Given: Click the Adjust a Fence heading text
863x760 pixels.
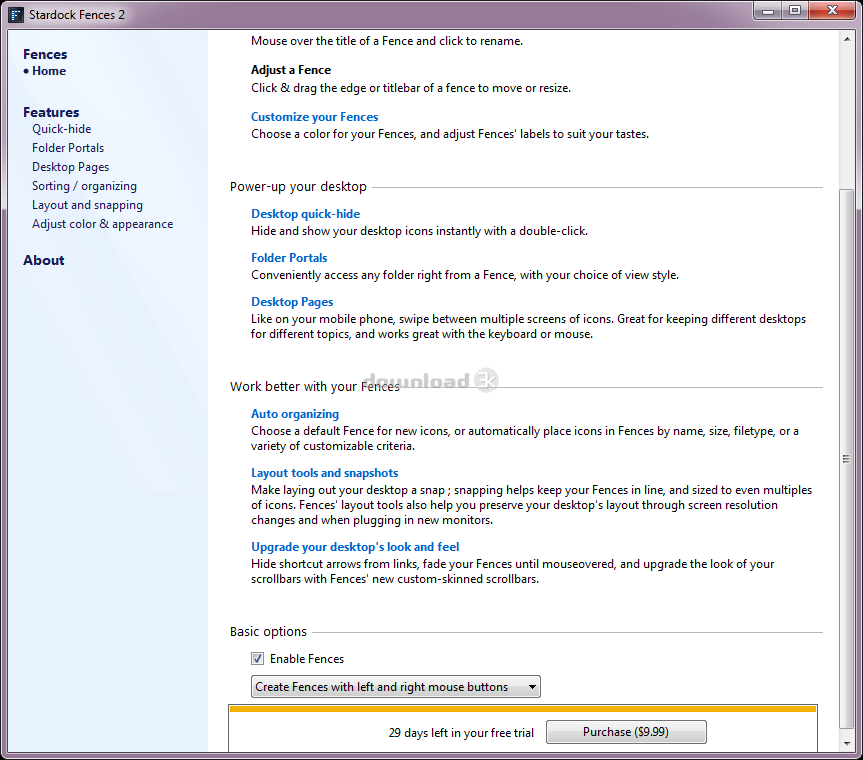Looking at the screenshot, I should pos(291,70).
